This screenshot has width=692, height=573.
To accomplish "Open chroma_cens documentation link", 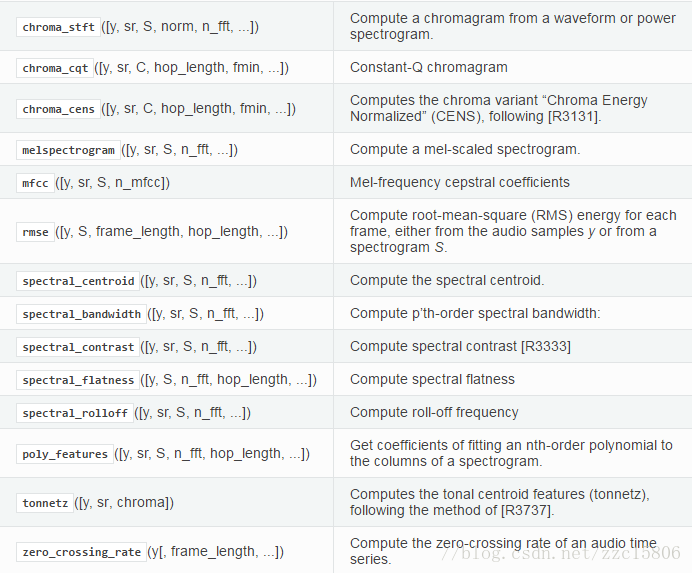I will pyautogui.click(x=59, y=109).
